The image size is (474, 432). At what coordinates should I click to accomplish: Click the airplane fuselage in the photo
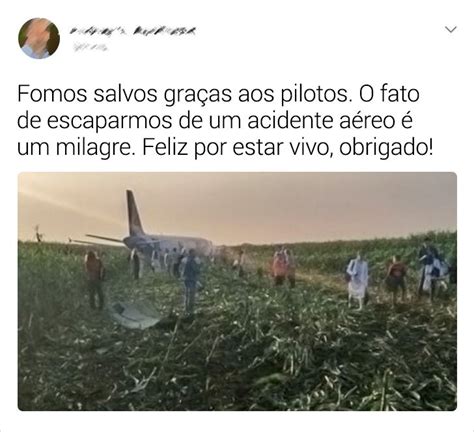[x=170, y=245]
